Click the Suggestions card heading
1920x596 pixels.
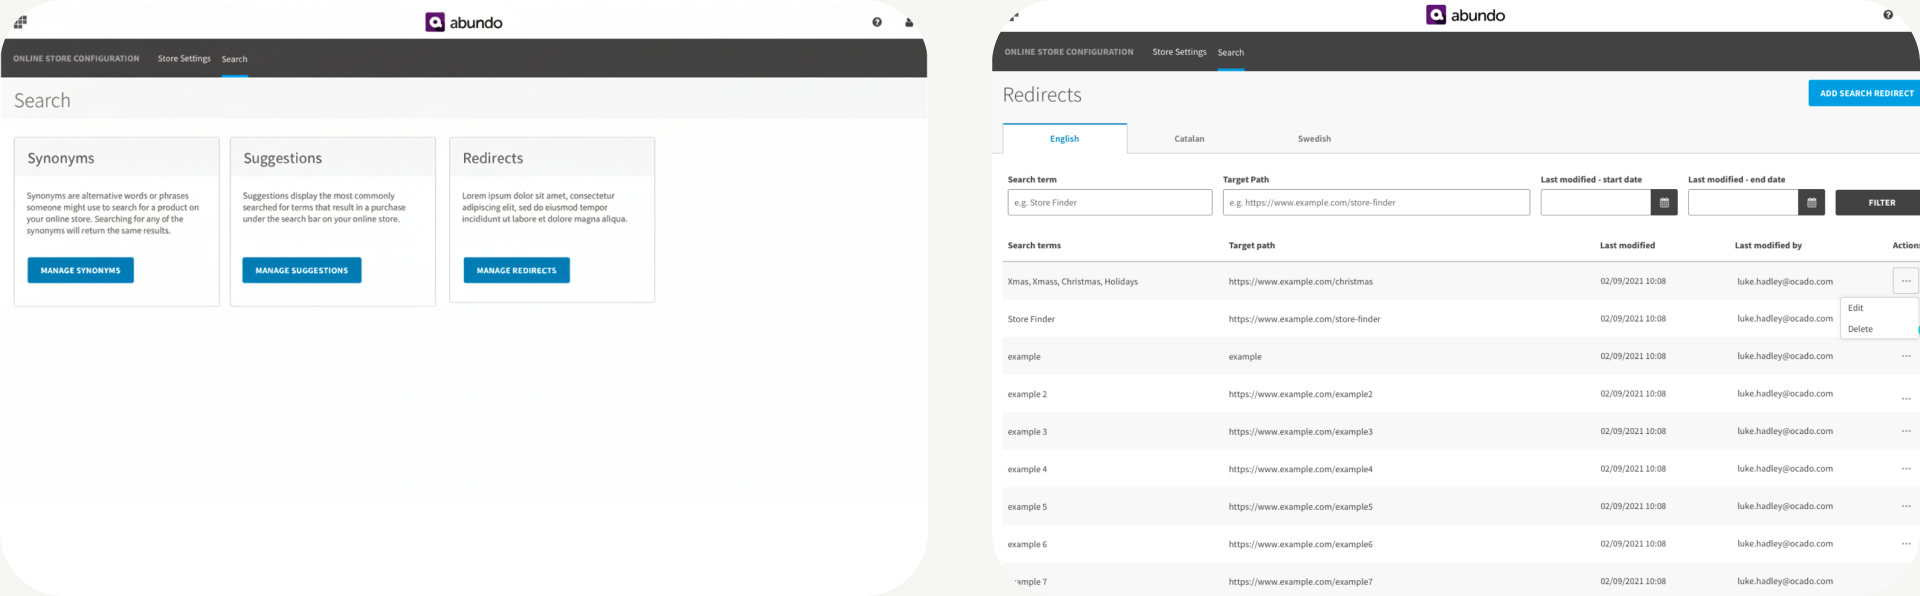point(283,158)
